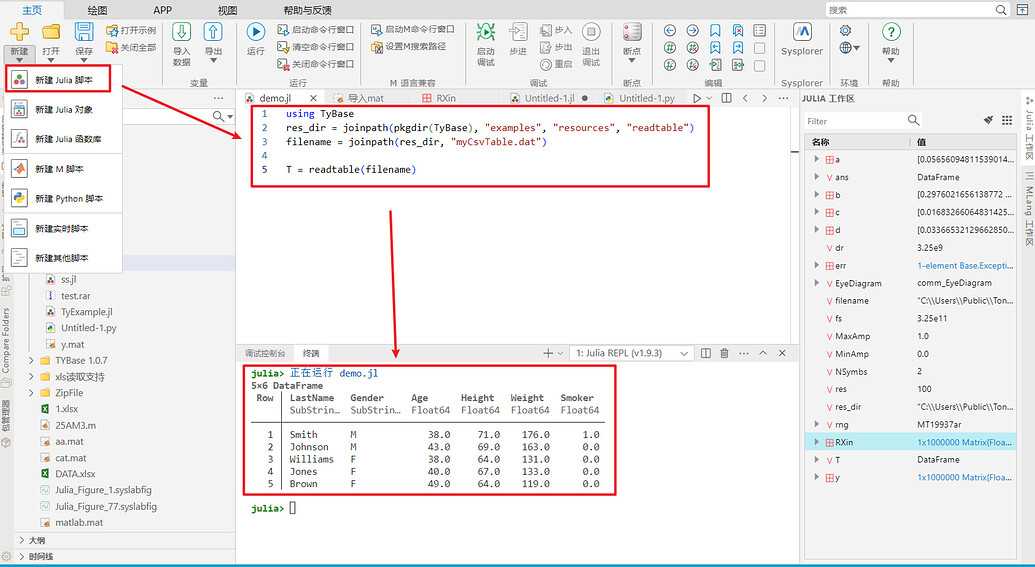Click the clear bookmarks icon with red X
1035x567 pixels.
[x=738, y=30]
